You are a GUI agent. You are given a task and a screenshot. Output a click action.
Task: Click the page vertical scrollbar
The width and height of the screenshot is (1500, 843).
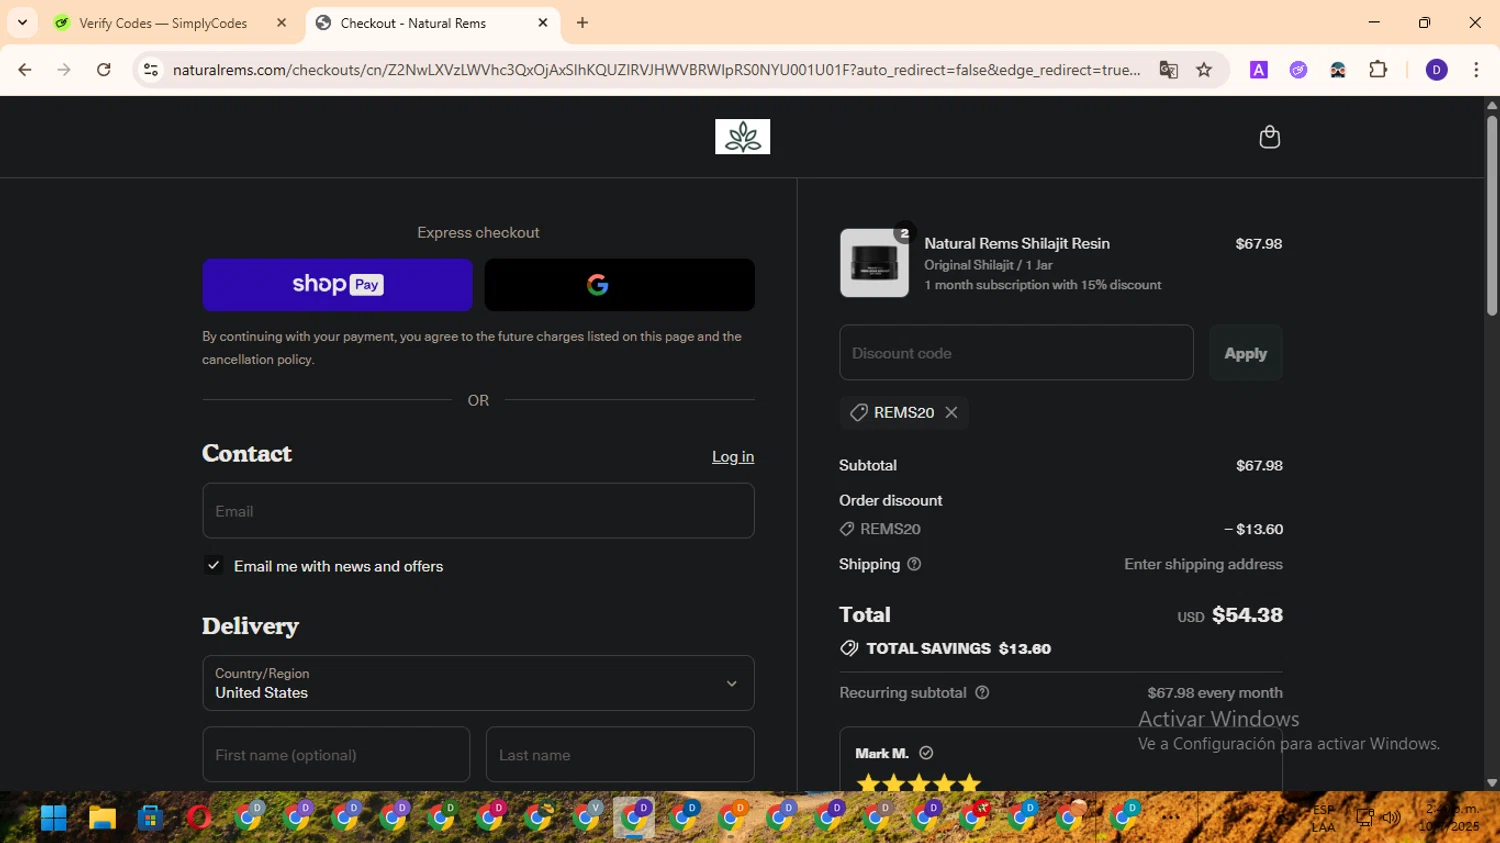[1492, 215]
